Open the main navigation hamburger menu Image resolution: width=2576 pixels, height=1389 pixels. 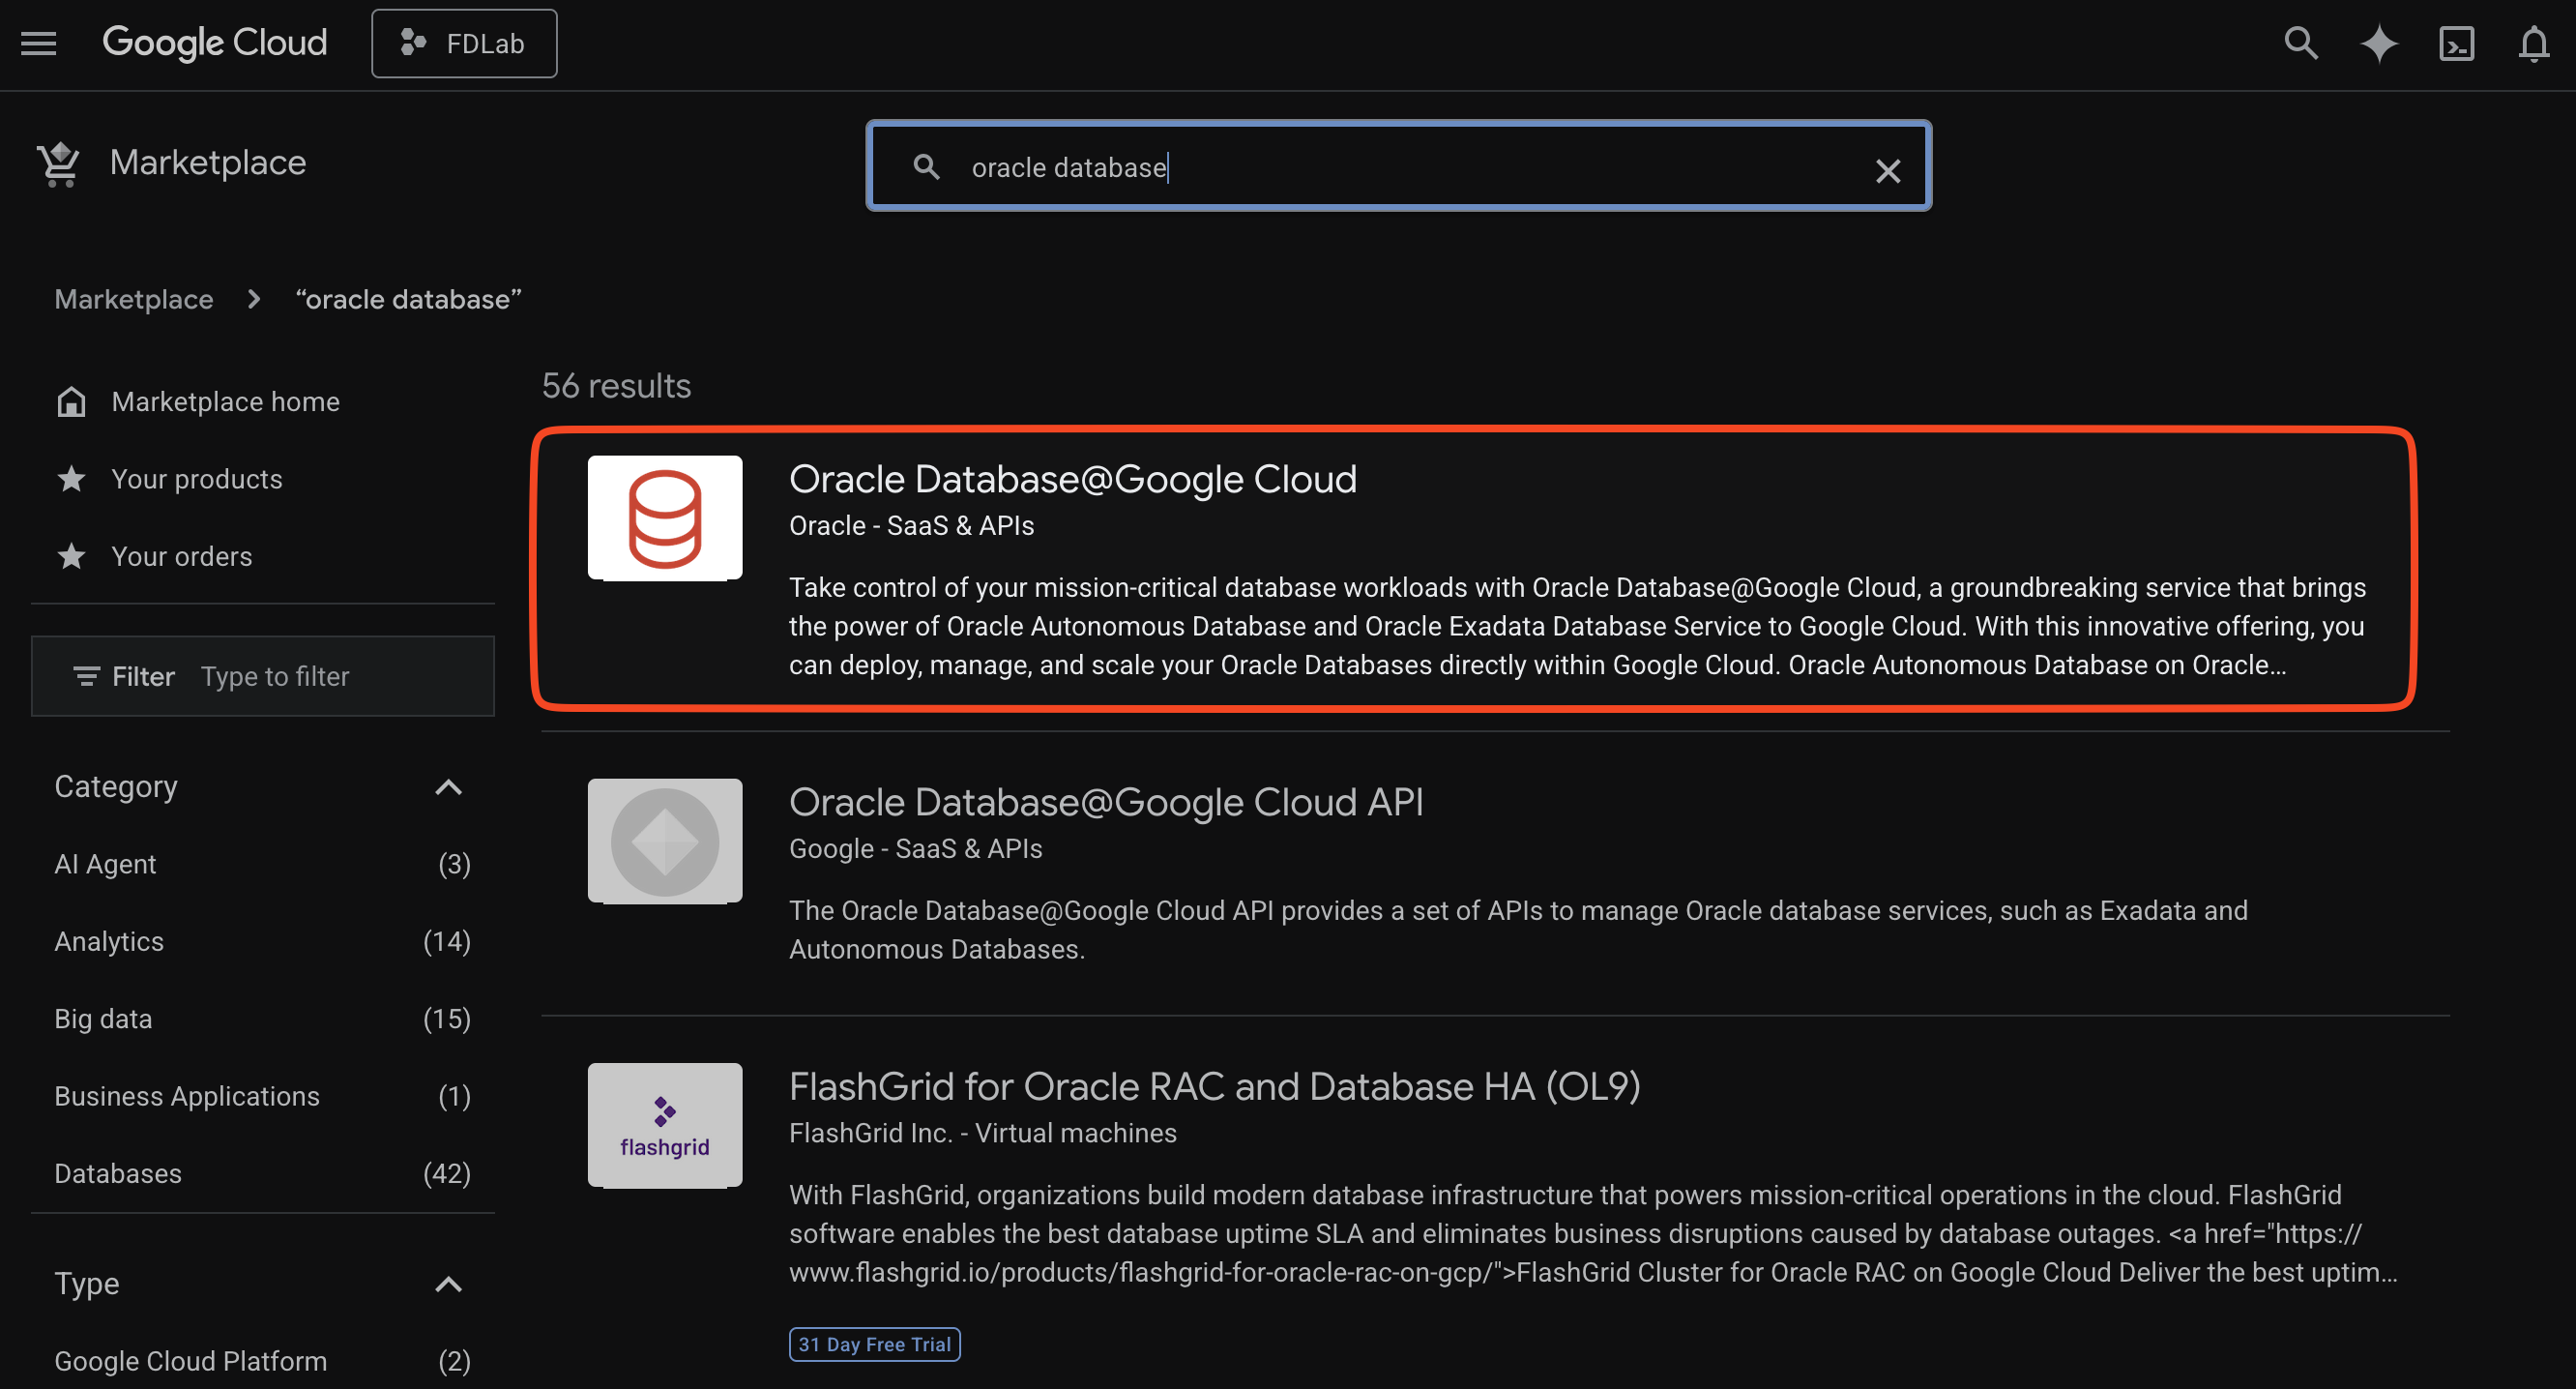(39, 43)
